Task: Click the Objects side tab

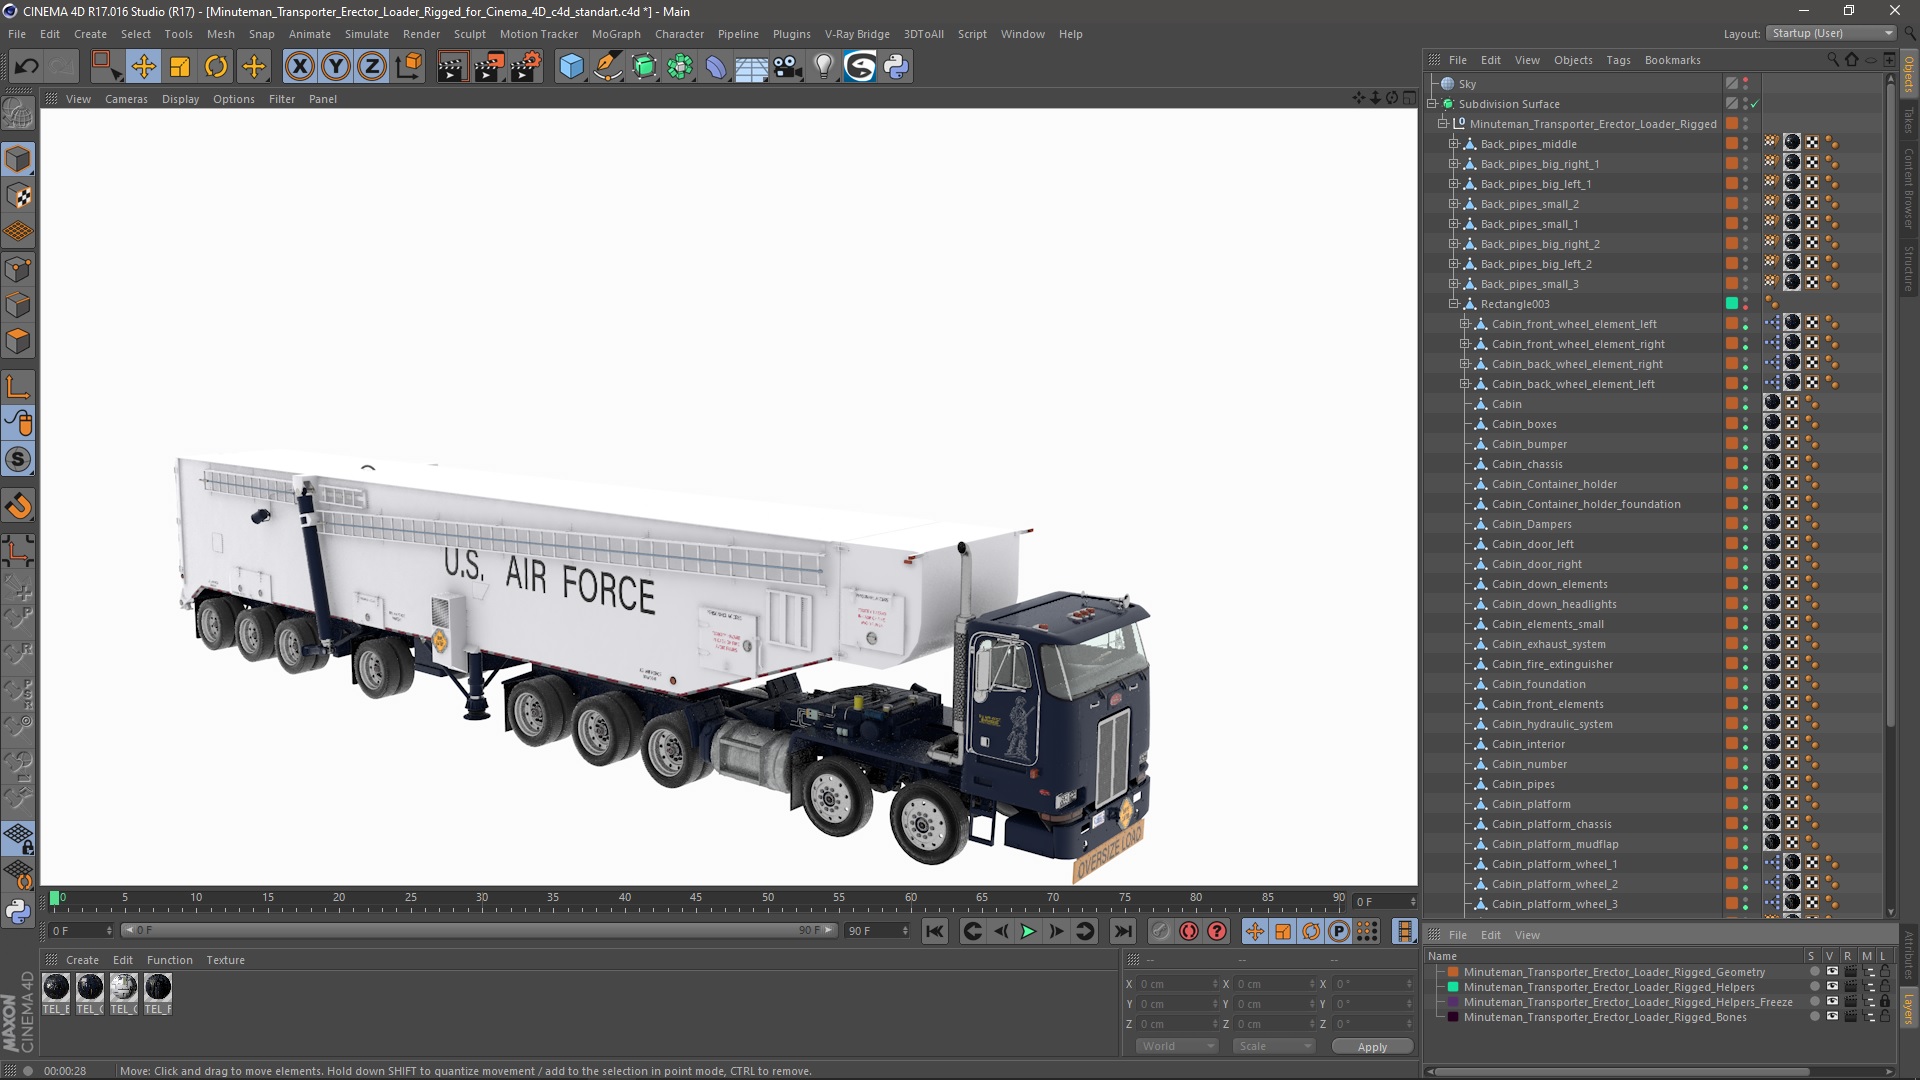Action: click(1909, 73)
